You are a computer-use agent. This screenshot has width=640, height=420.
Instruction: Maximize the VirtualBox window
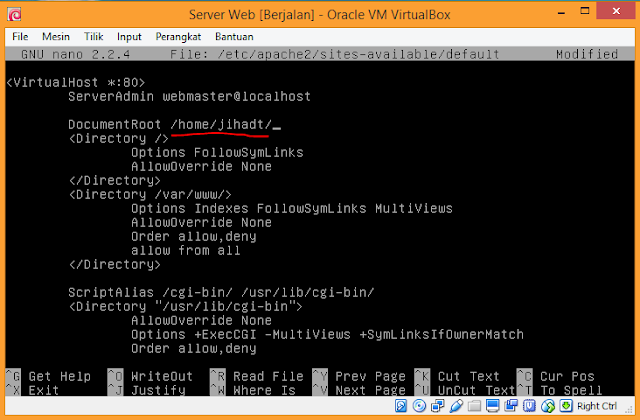[585, 11]
